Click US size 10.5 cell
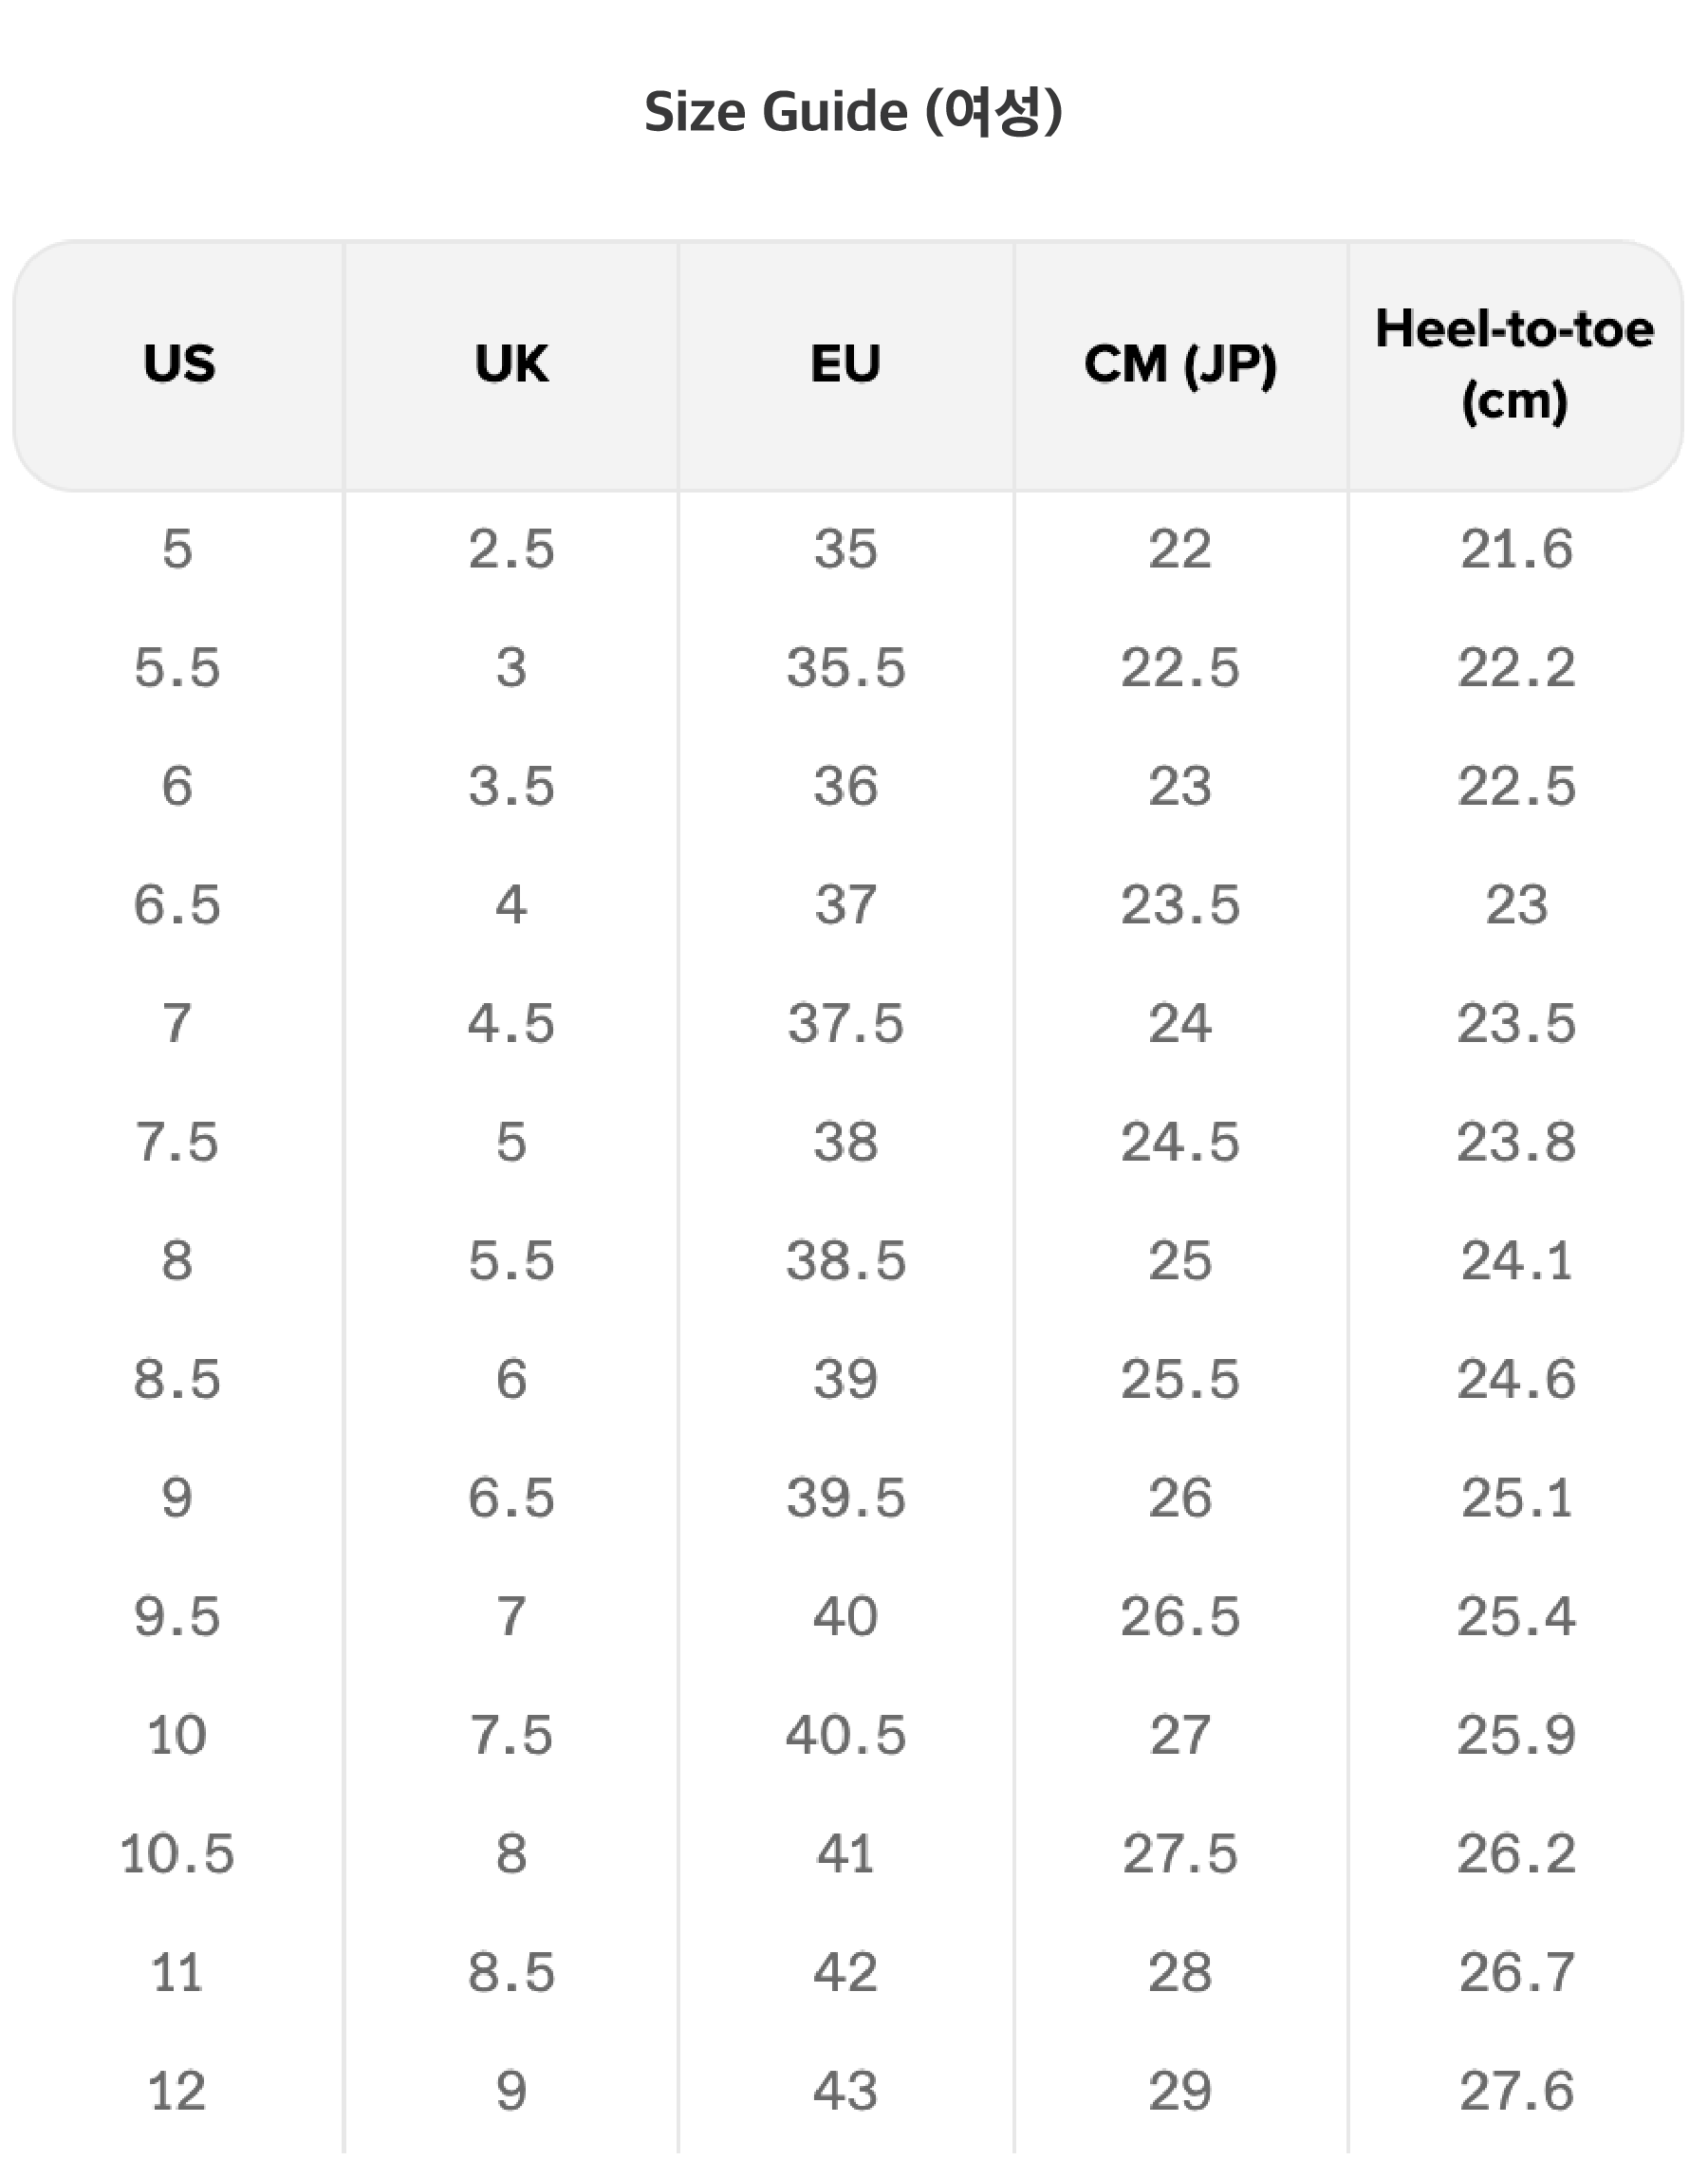Viewport: 1708px width, 2178px height. click(177, 1853)
